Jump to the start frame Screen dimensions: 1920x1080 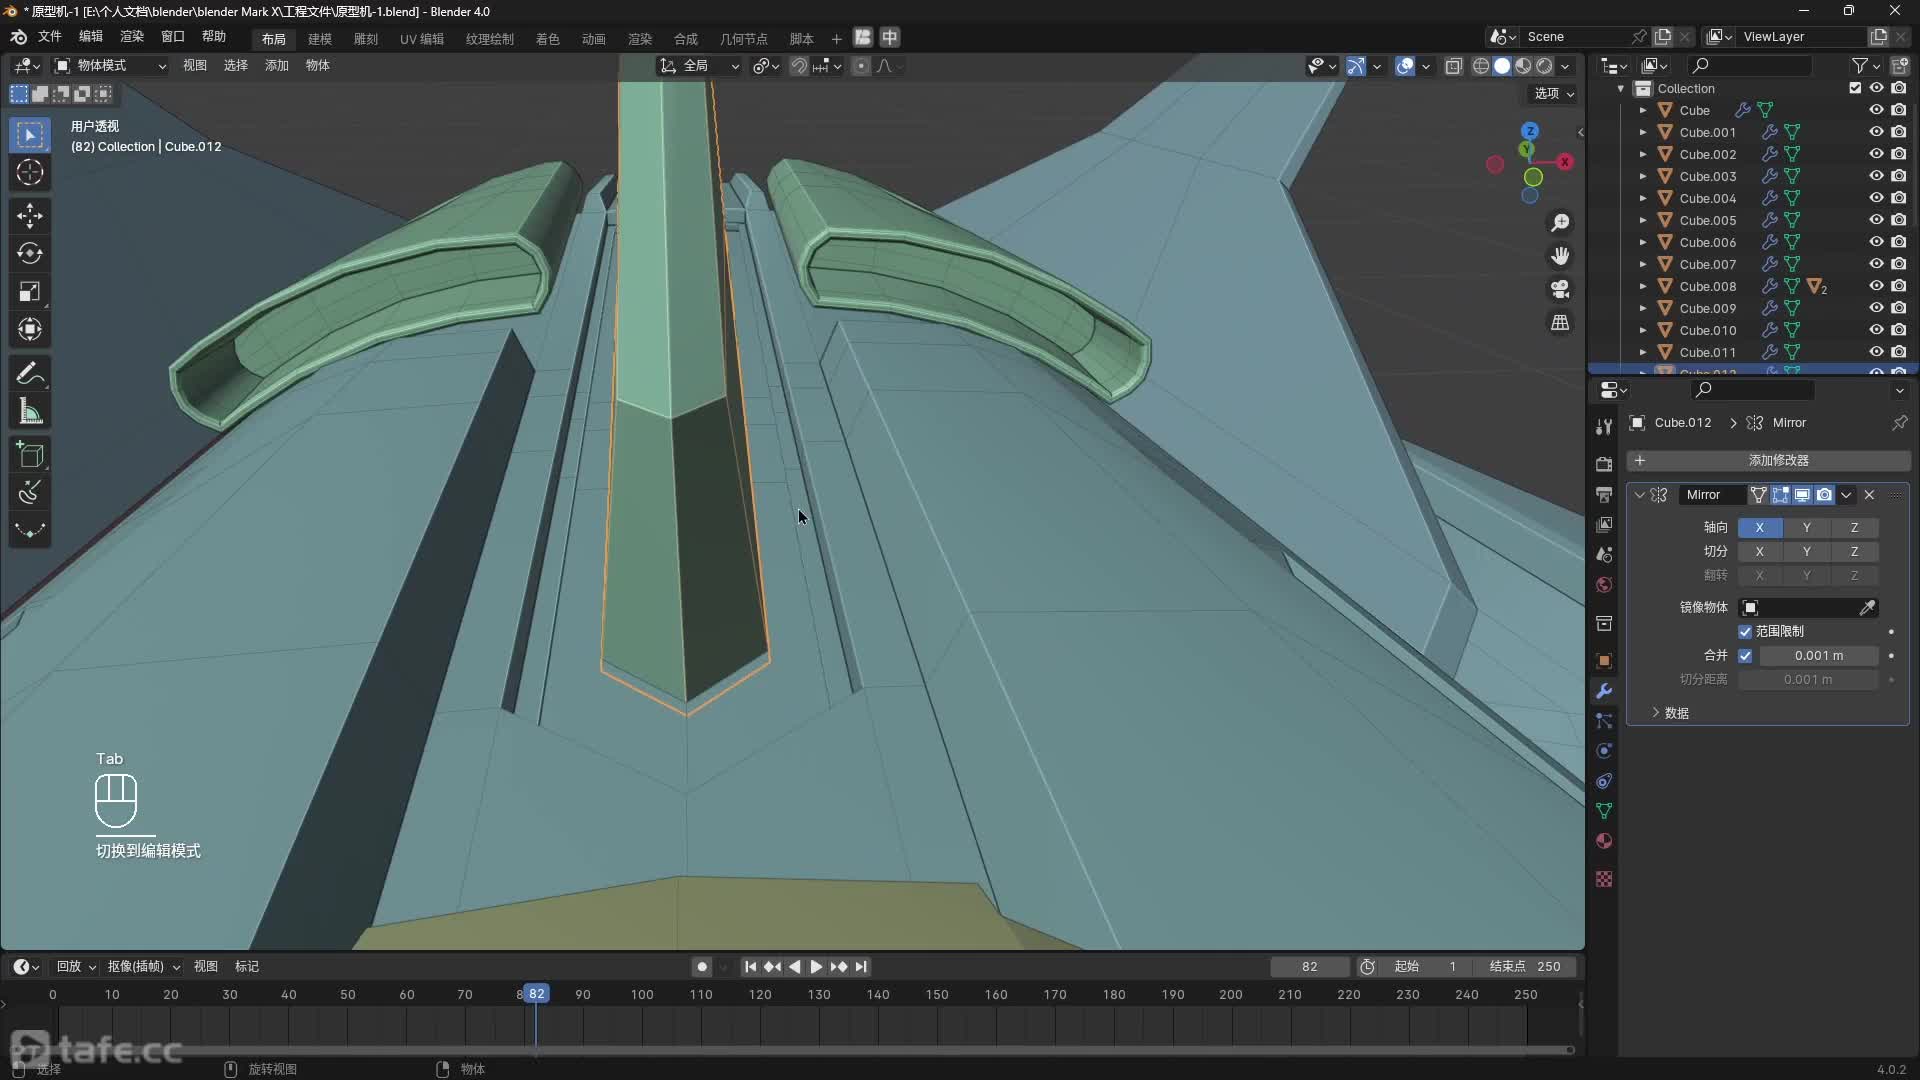(x=750, y=967)
